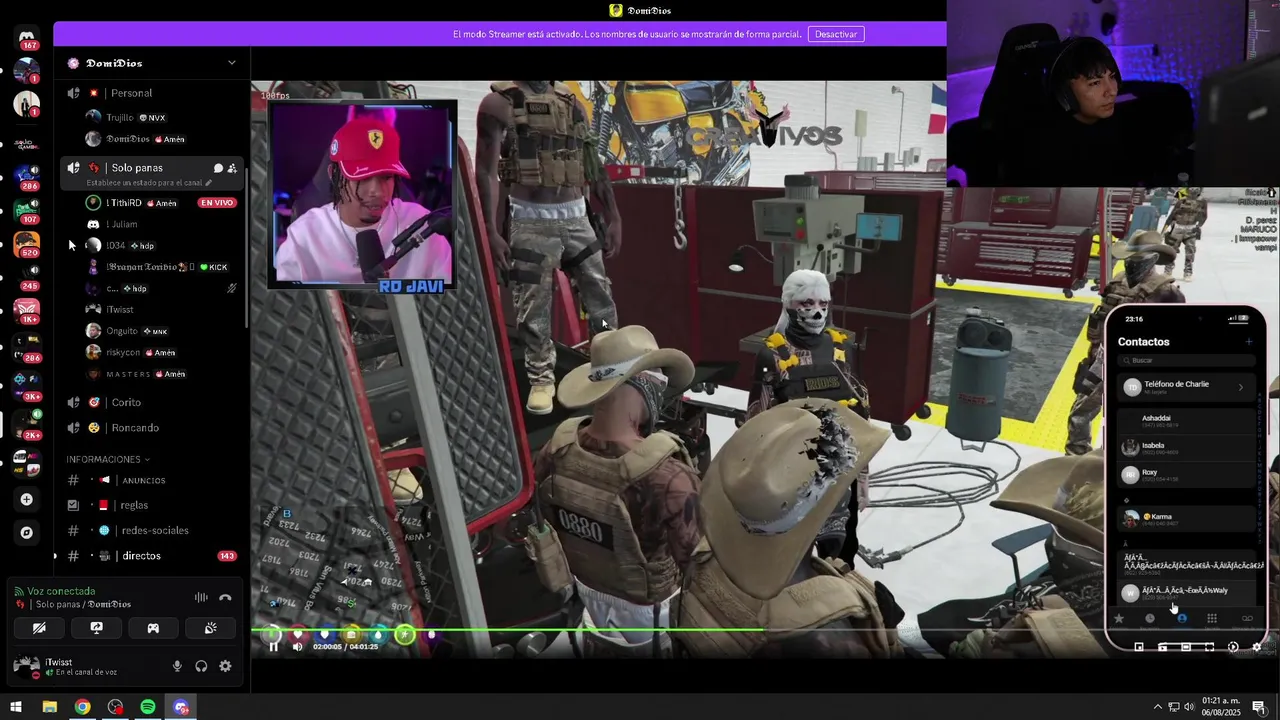1280x720 pixels.
Task: Open Chrome from taskbar
Action: click(x=82, y=707)
